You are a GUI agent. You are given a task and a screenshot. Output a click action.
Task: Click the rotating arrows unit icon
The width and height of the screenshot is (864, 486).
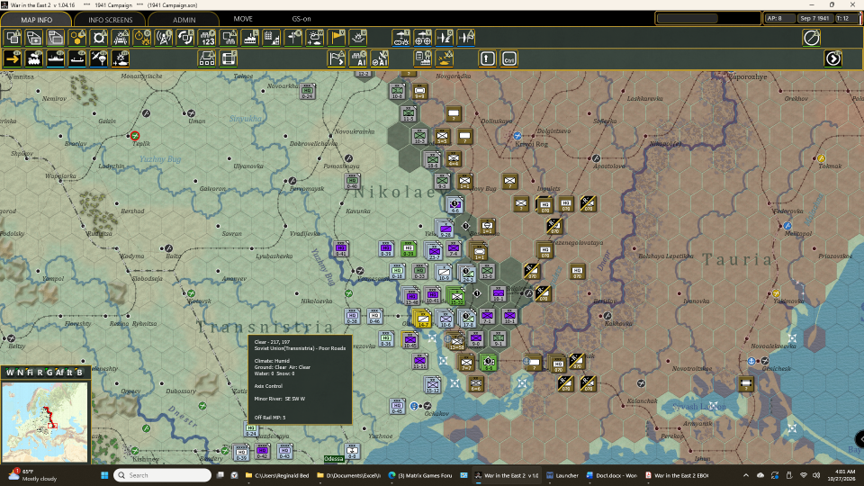pyautogui.click(x=185, y=37)
